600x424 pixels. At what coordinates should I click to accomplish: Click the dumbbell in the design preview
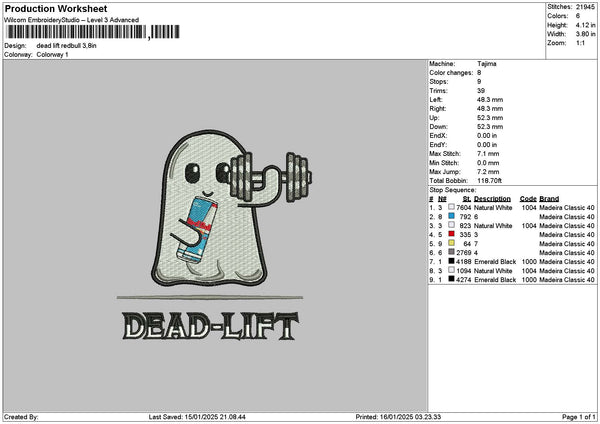coord(271,177)
